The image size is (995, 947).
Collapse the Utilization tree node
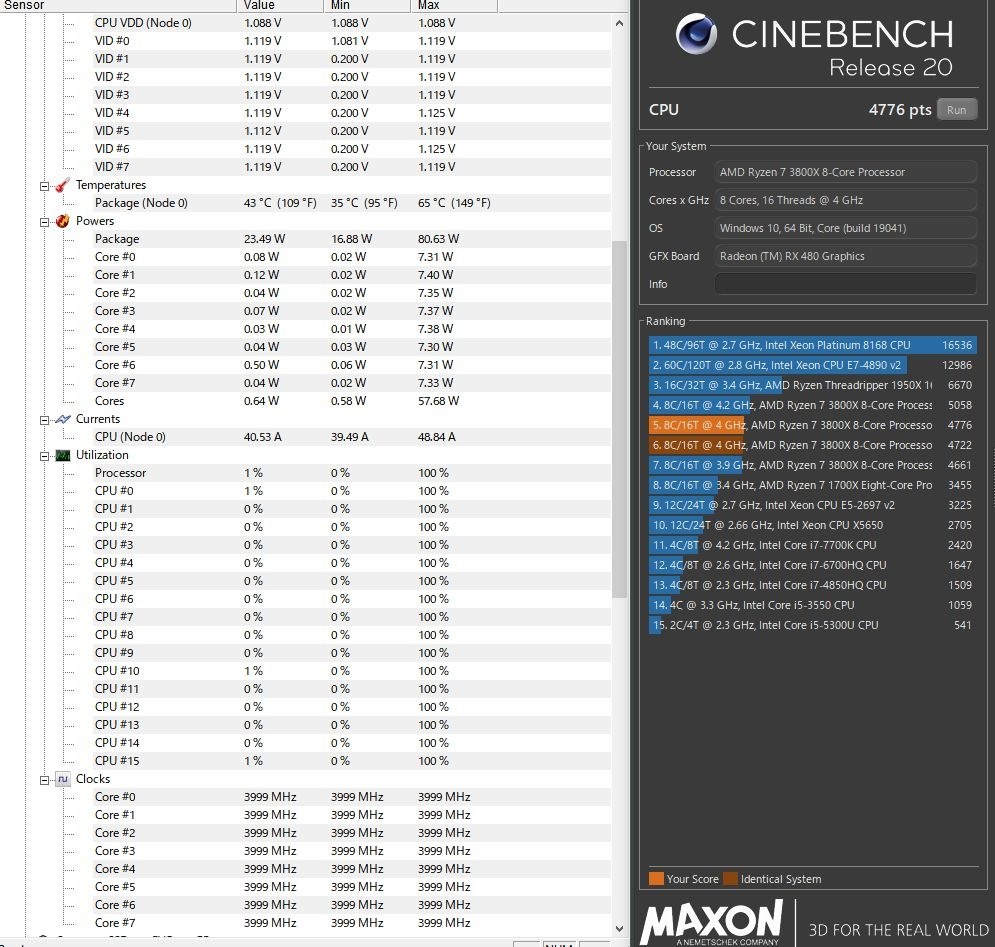click(44, 456)
